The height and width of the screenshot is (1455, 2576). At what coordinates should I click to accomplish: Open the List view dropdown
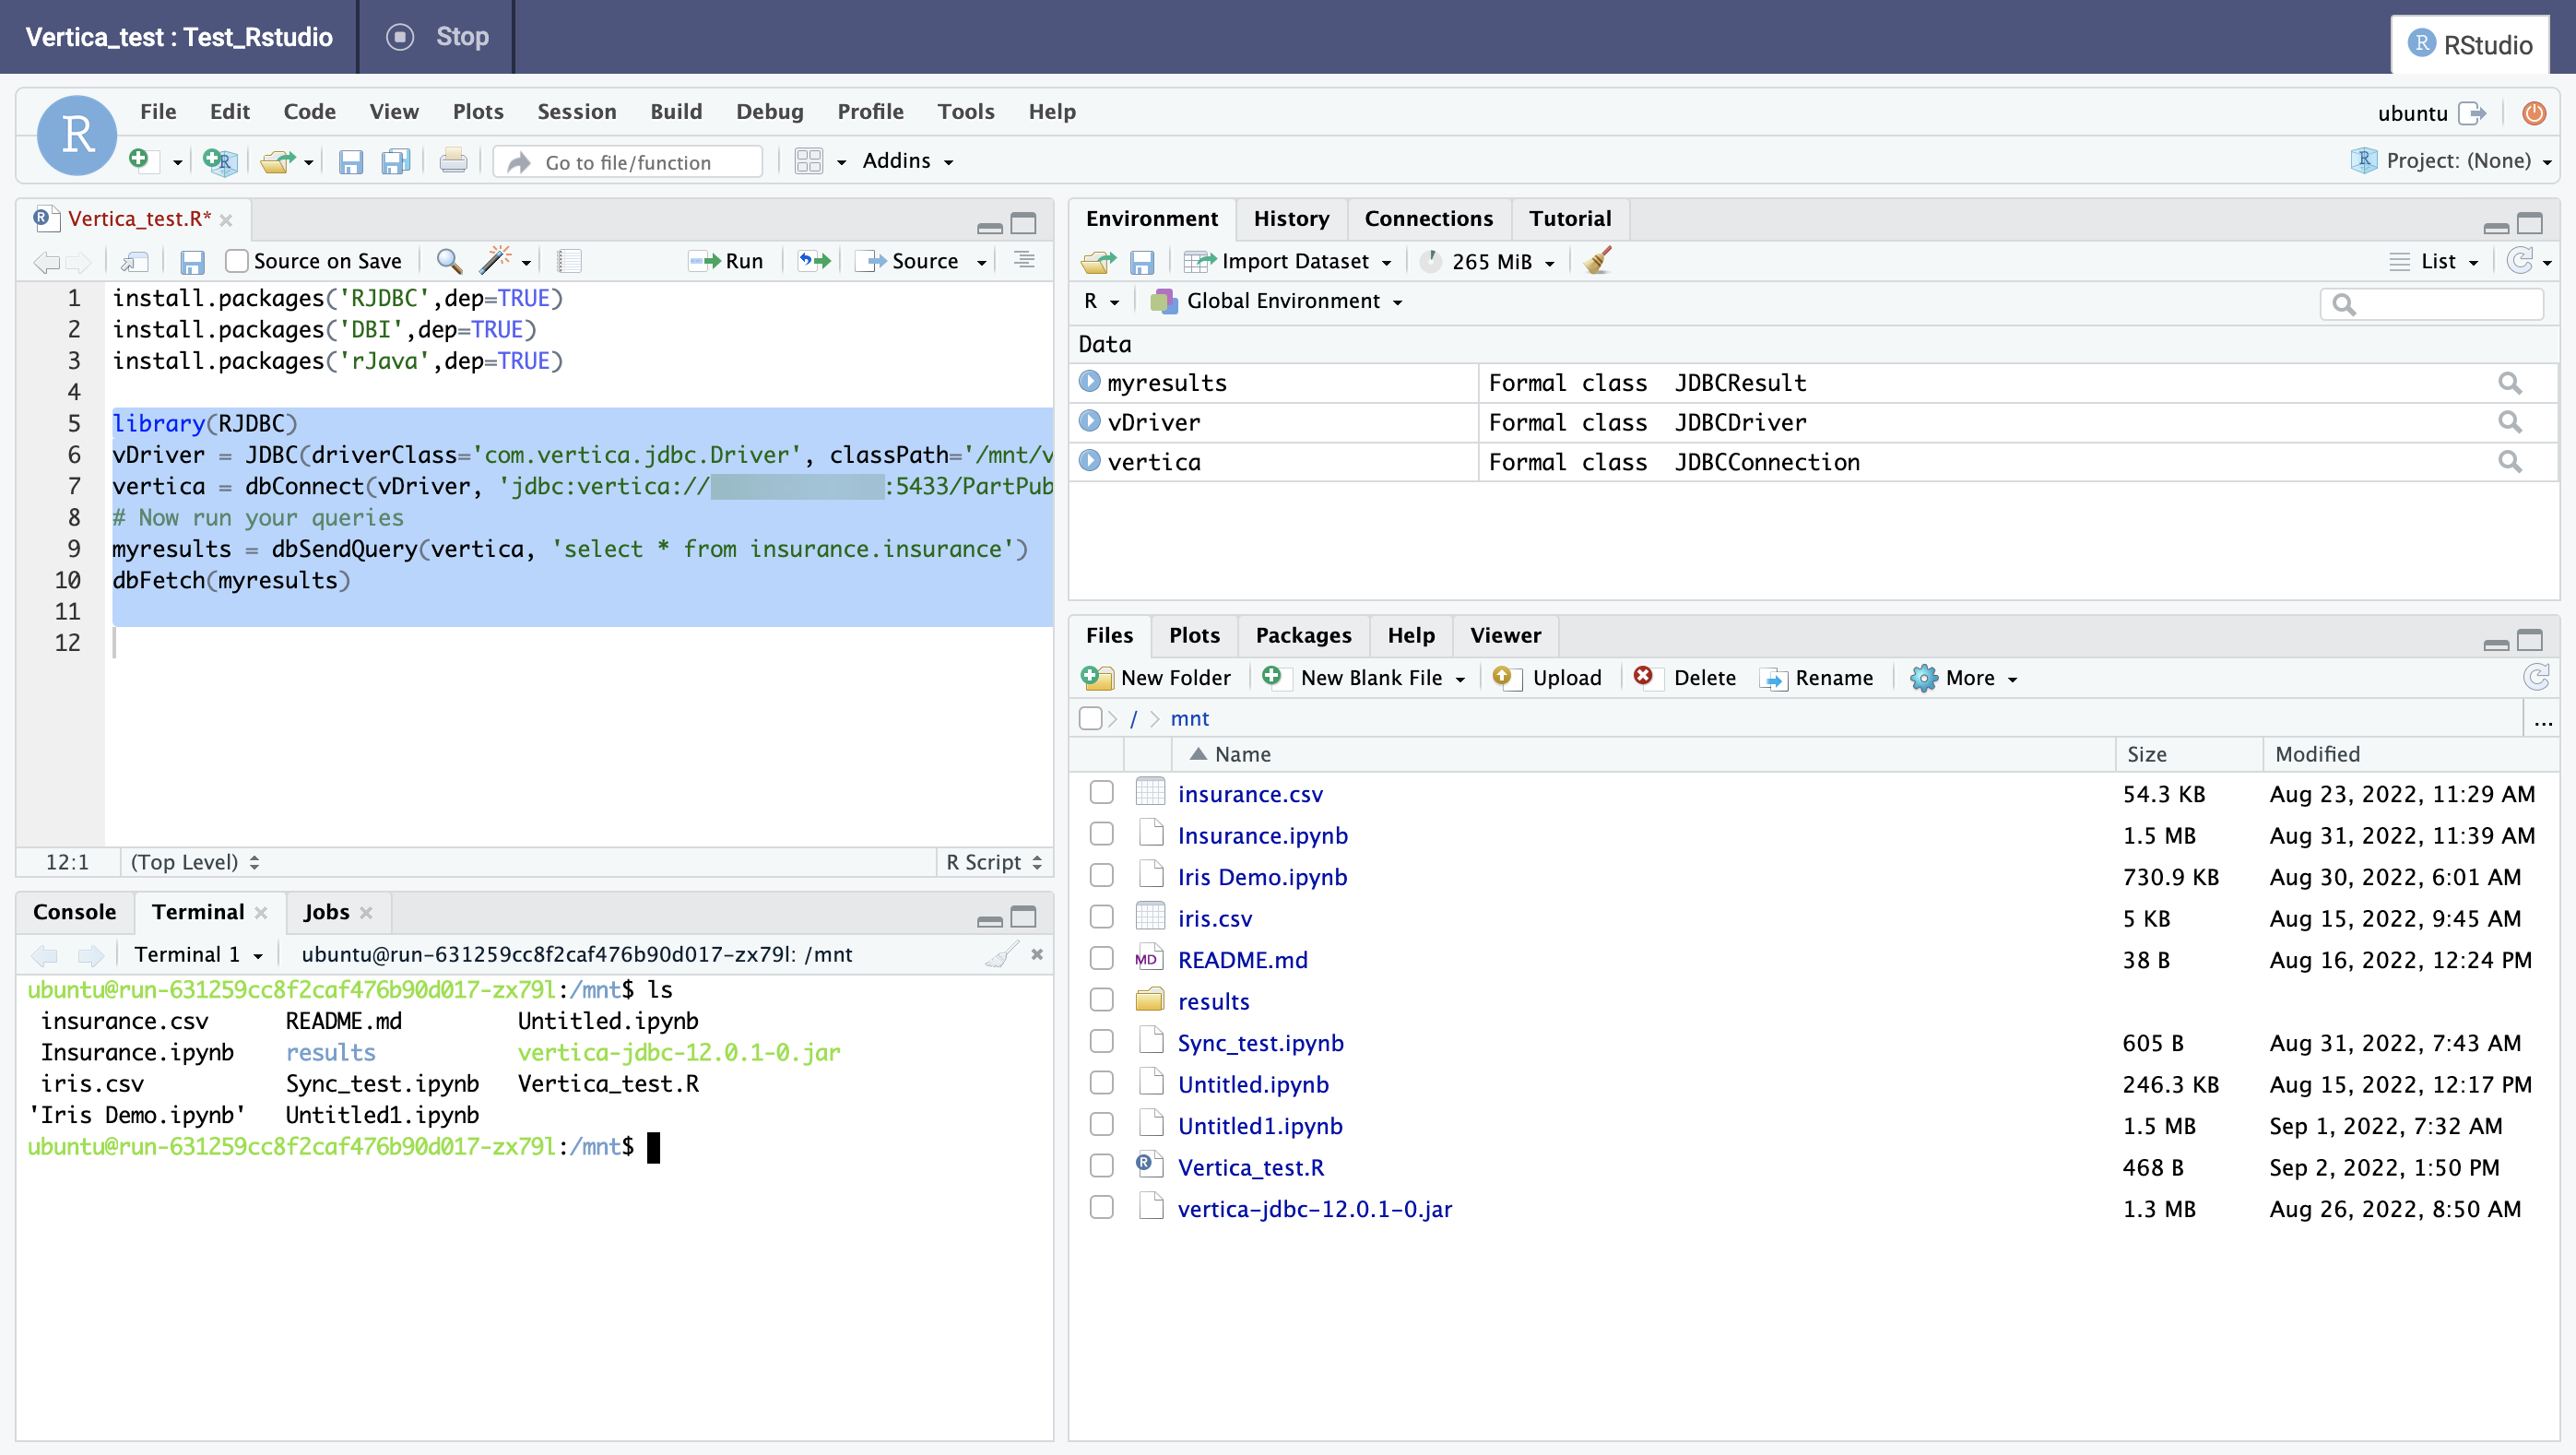click(2434, 261)
